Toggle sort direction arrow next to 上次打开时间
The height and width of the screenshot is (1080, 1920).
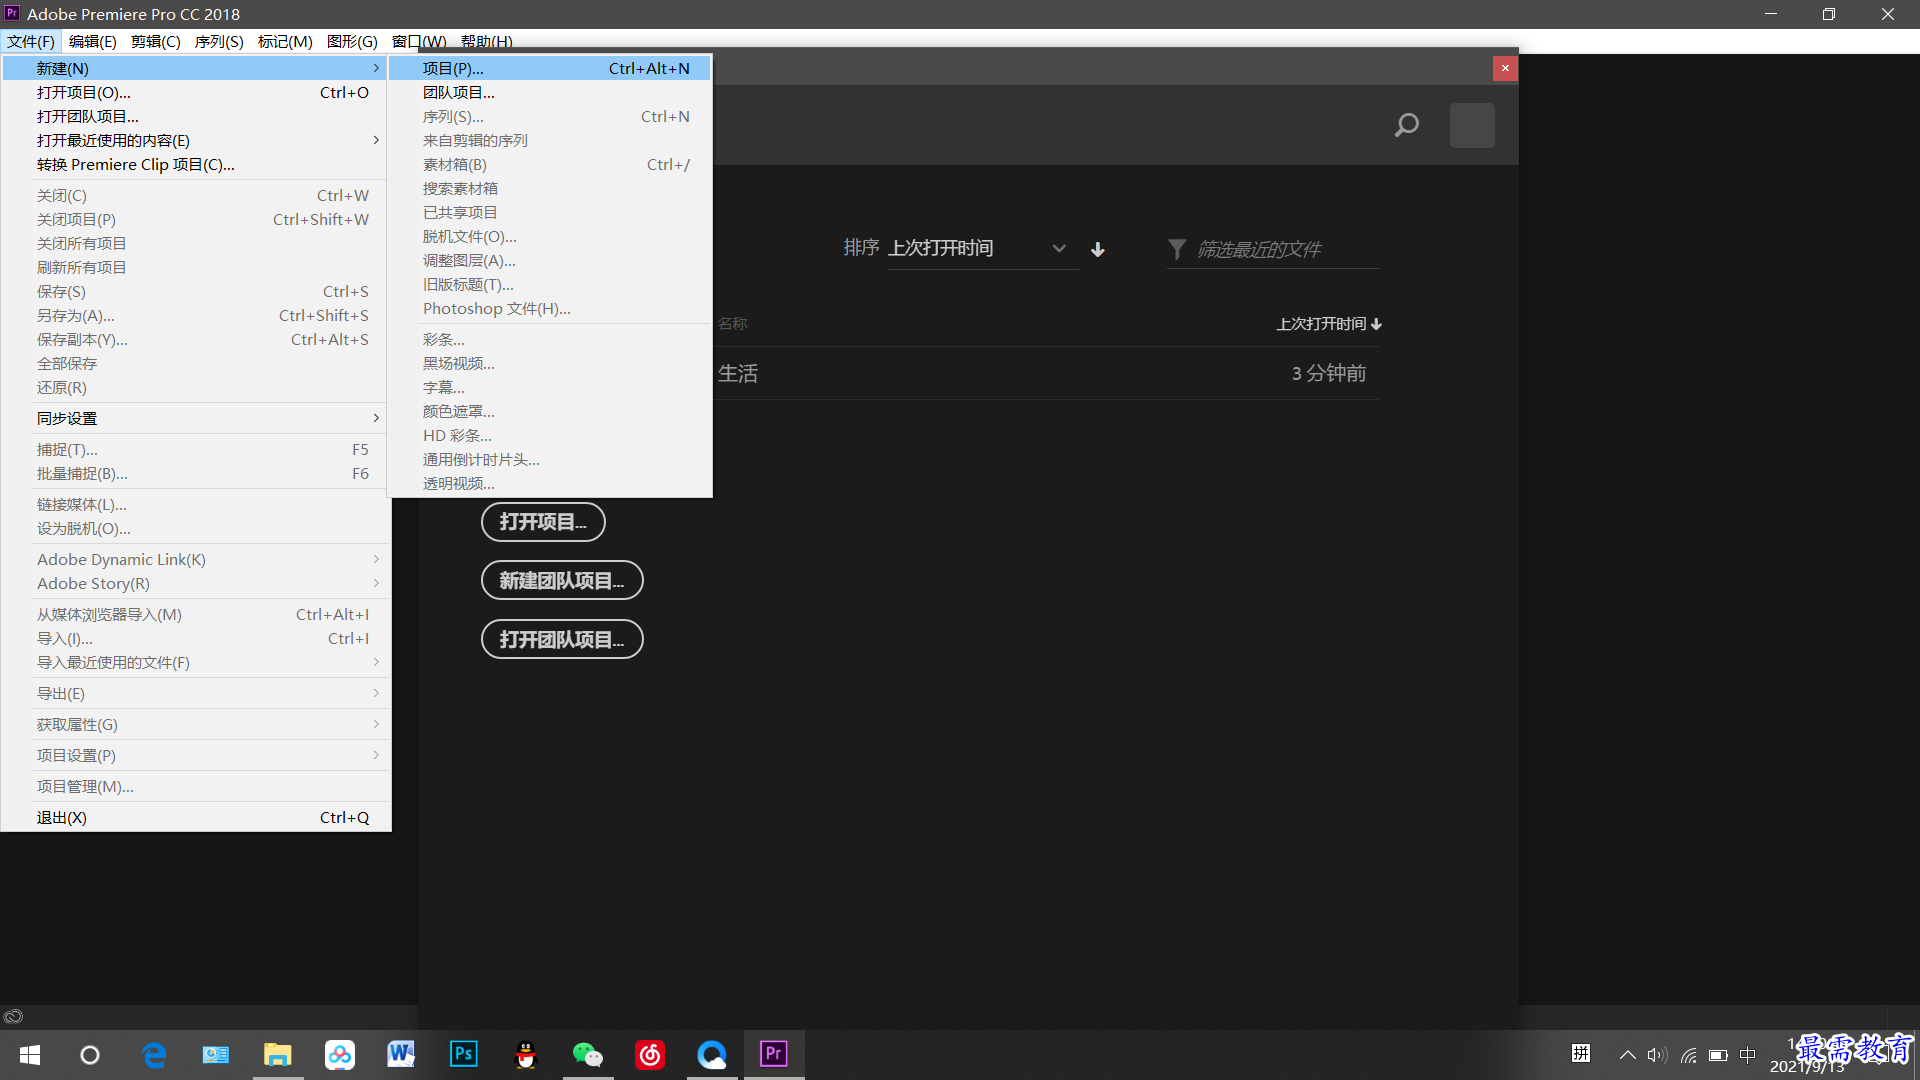coord(1098,249)
